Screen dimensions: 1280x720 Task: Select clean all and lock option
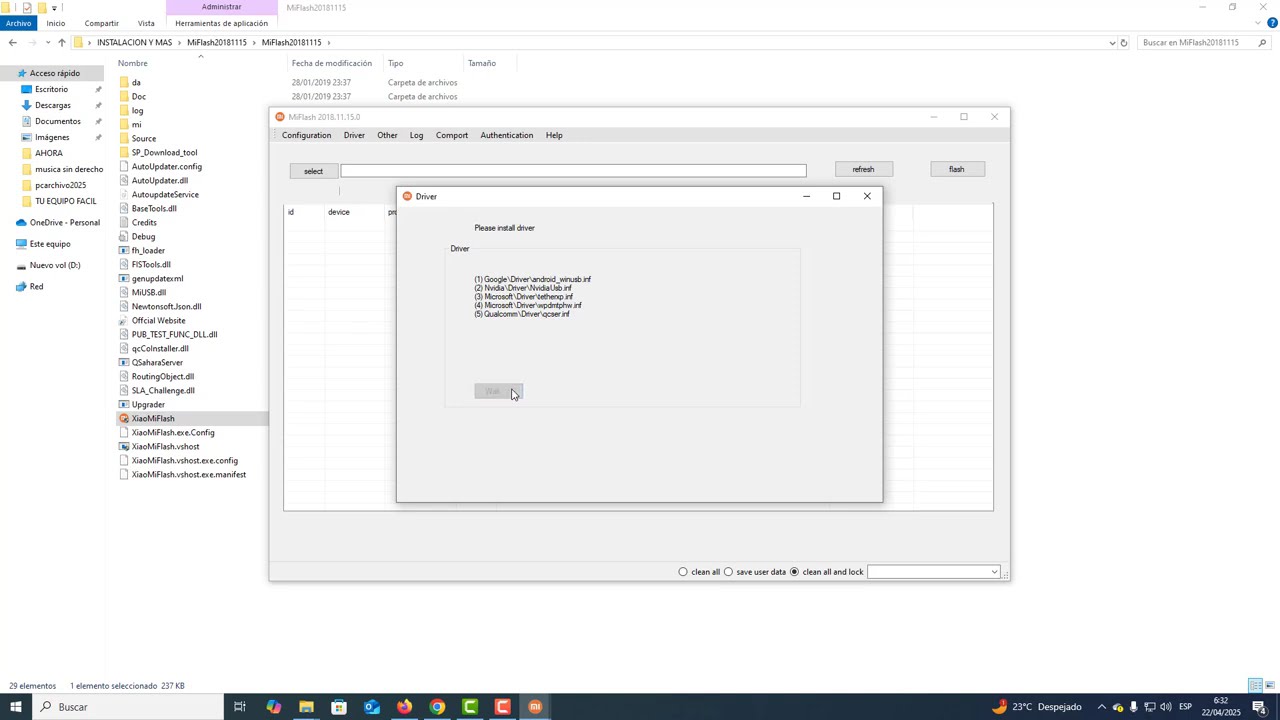point(794,572)
